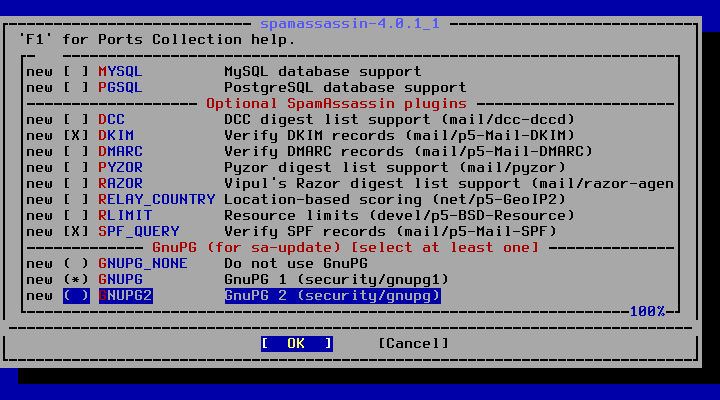Enable the PGSQL option checkbox
Viewport: 720px width, 400px height.
click(76, 88)
